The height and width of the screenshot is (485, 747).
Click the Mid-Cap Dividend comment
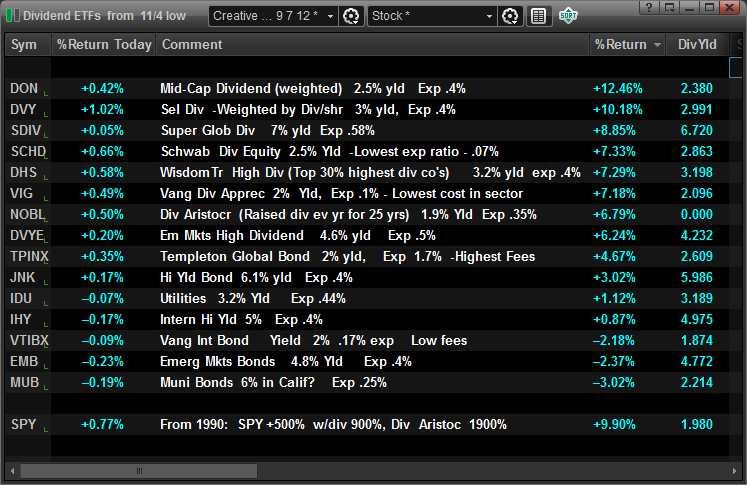tap(313, 89)
